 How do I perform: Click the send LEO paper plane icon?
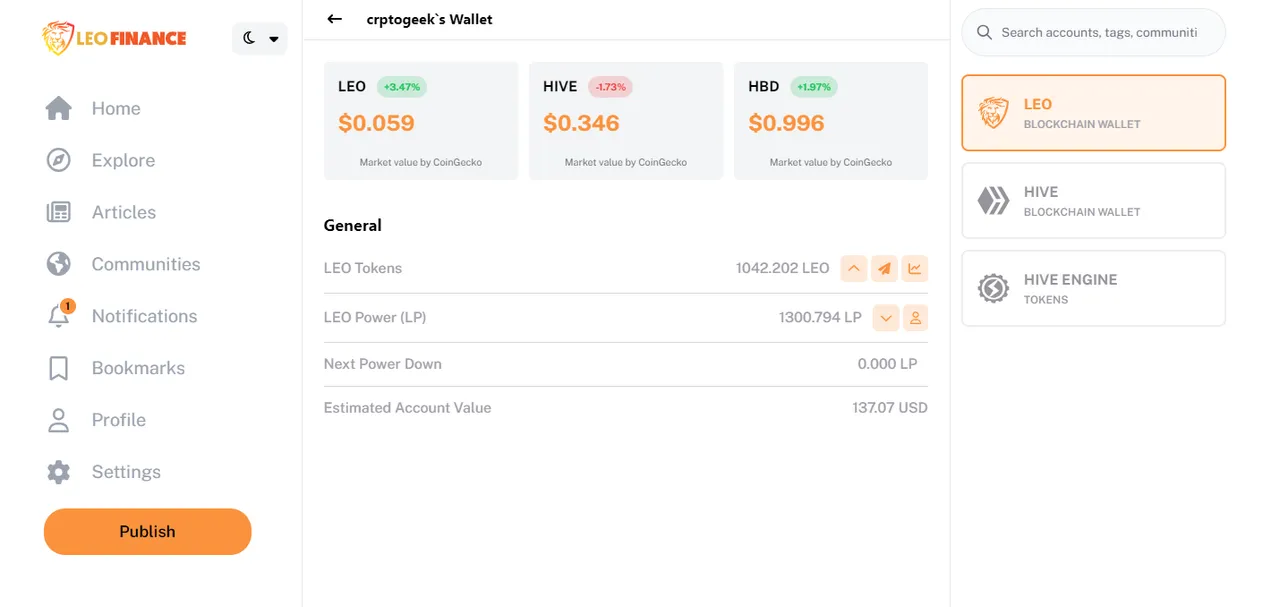[x=884, y=268]
